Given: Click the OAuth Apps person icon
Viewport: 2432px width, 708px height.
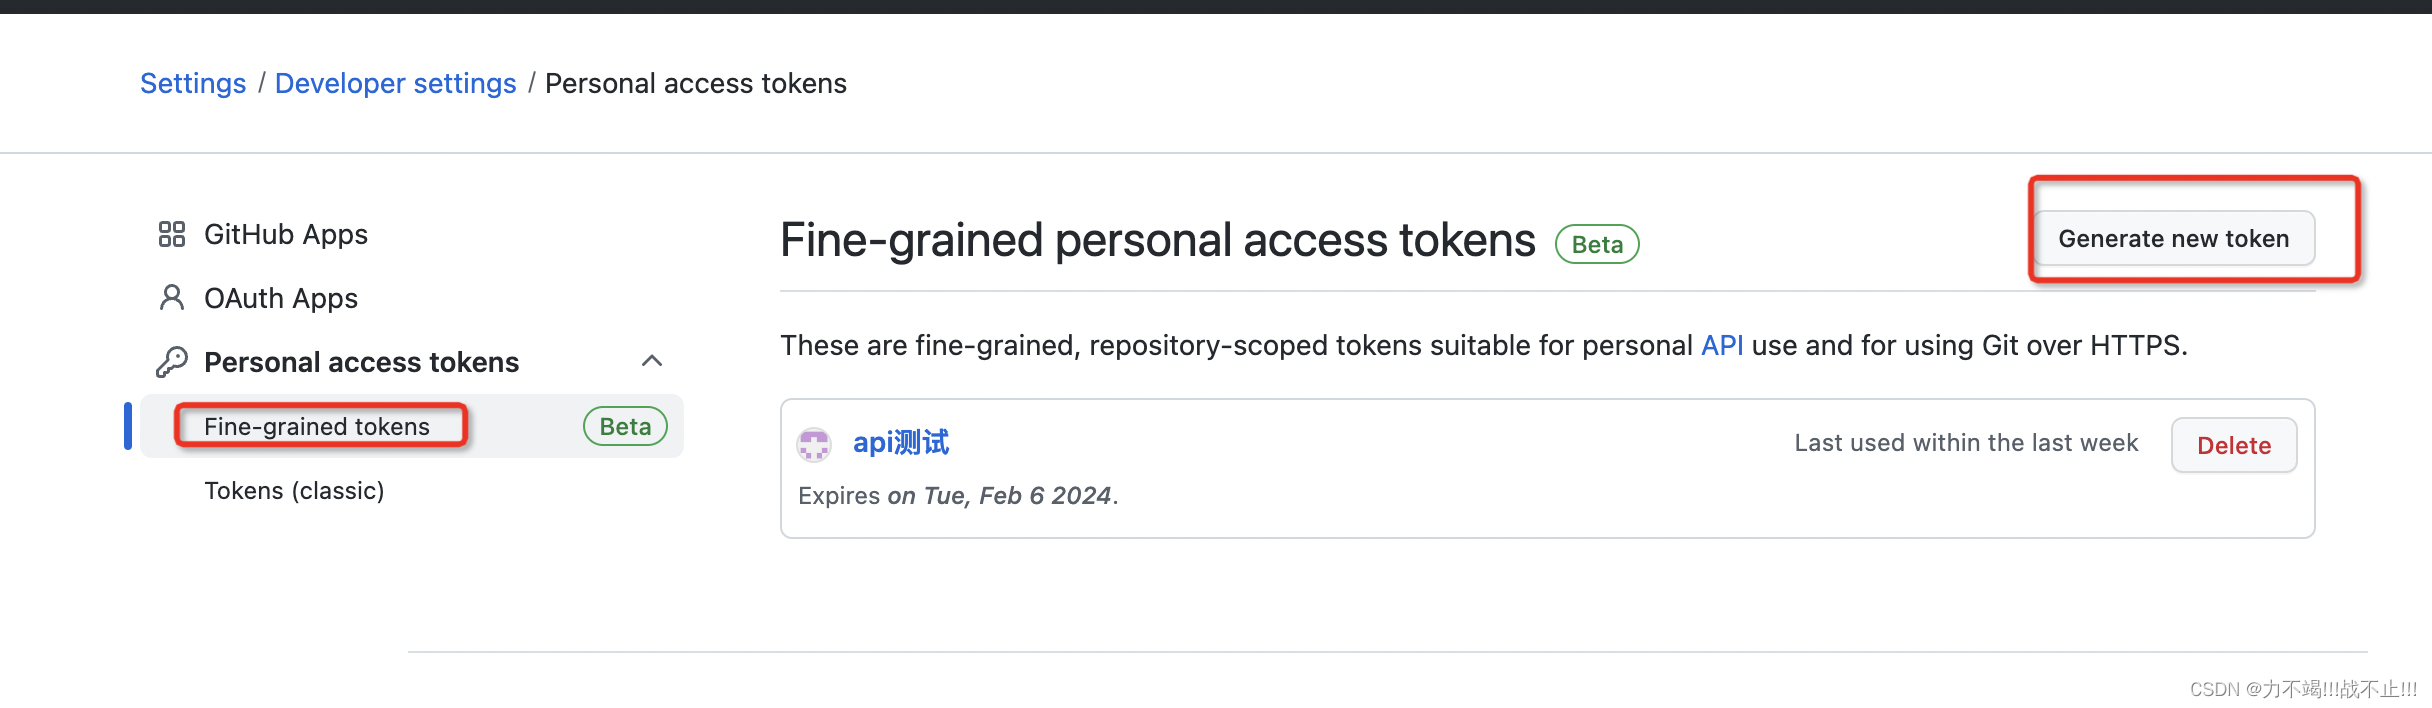Looking at the screenshot, I should tap(172, 298).
